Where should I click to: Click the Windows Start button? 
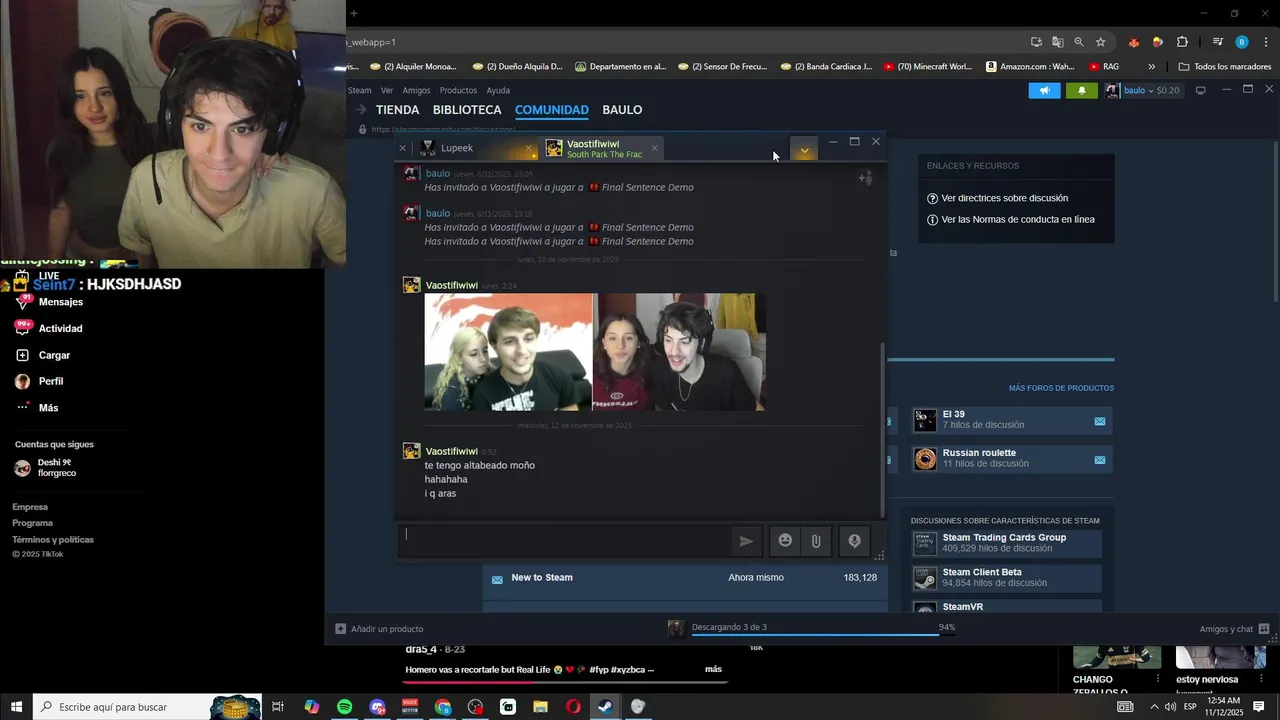click(x=16, y=707)
